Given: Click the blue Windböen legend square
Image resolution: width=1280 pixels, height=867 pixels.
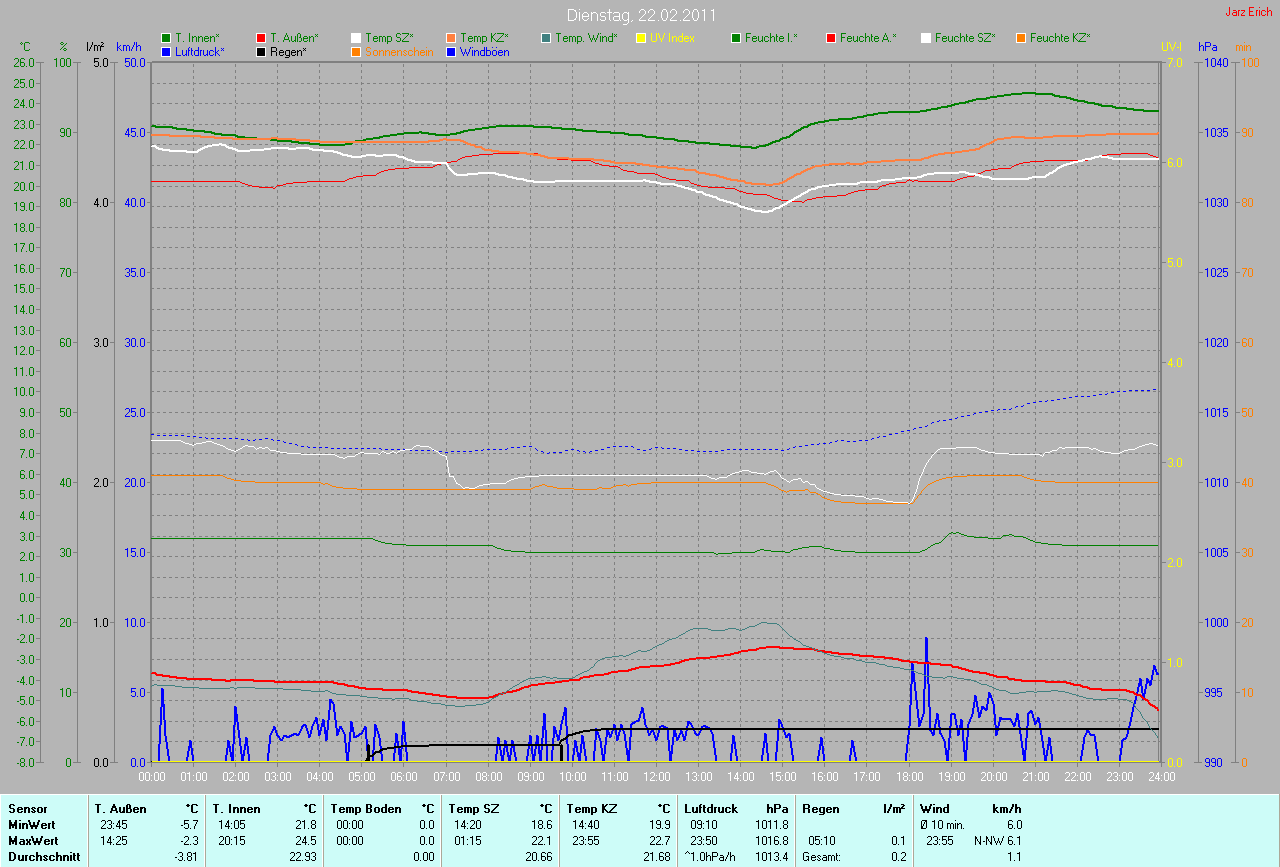Looking at the screenshot, I should 451,51.
